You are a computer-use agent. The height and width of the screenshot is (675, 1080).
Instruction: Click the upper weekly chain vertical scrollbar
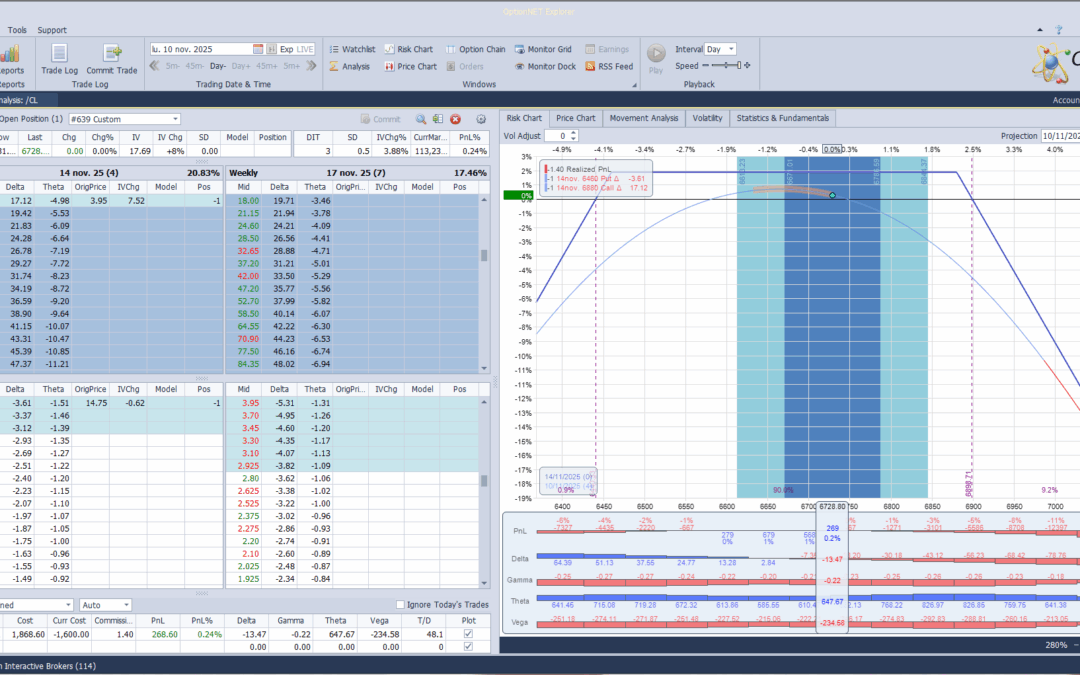tap(484, 283)
